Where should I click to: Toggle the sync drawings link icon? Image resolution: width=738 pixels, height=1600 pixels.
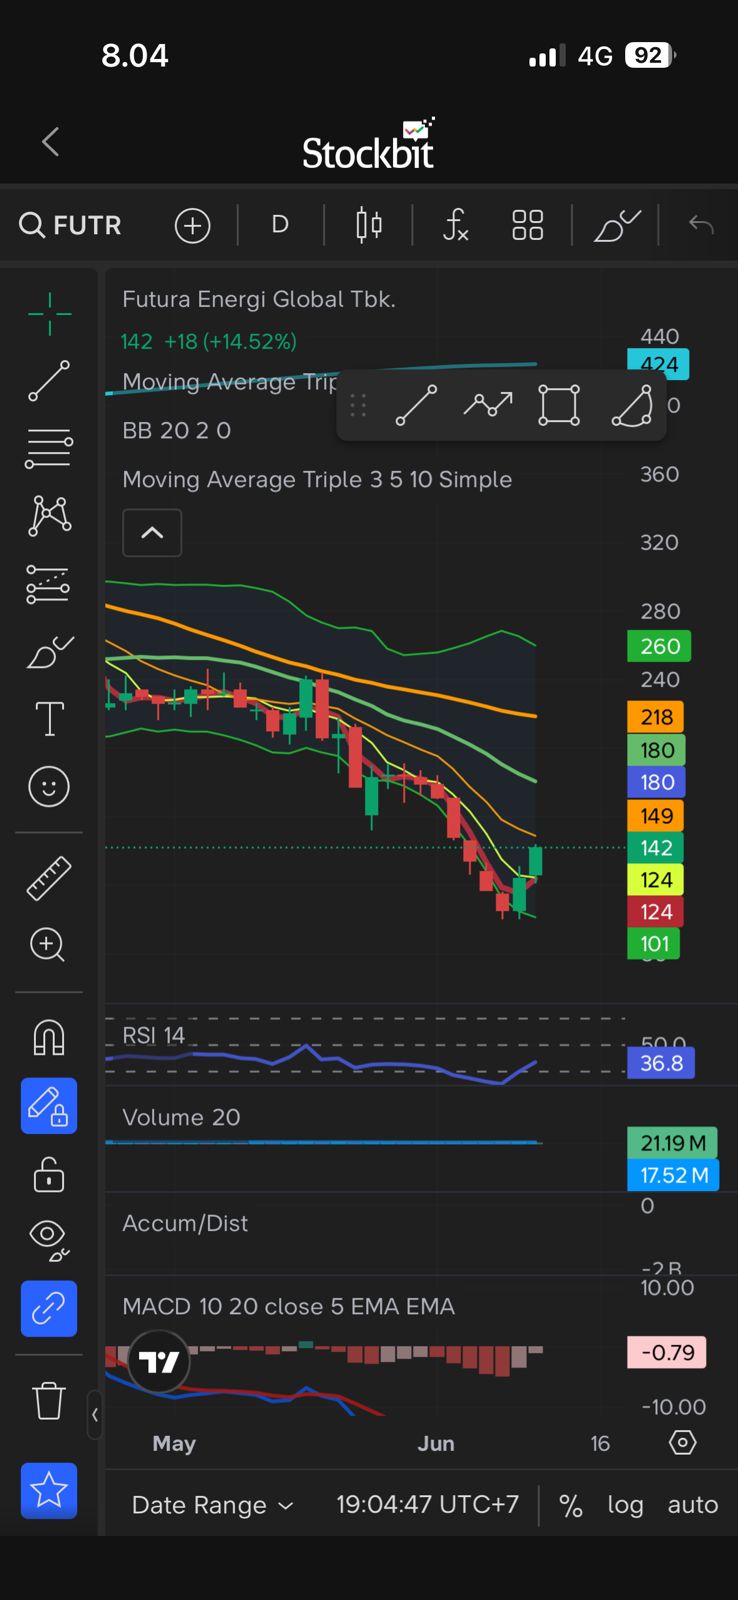(x=49, y=1308)
